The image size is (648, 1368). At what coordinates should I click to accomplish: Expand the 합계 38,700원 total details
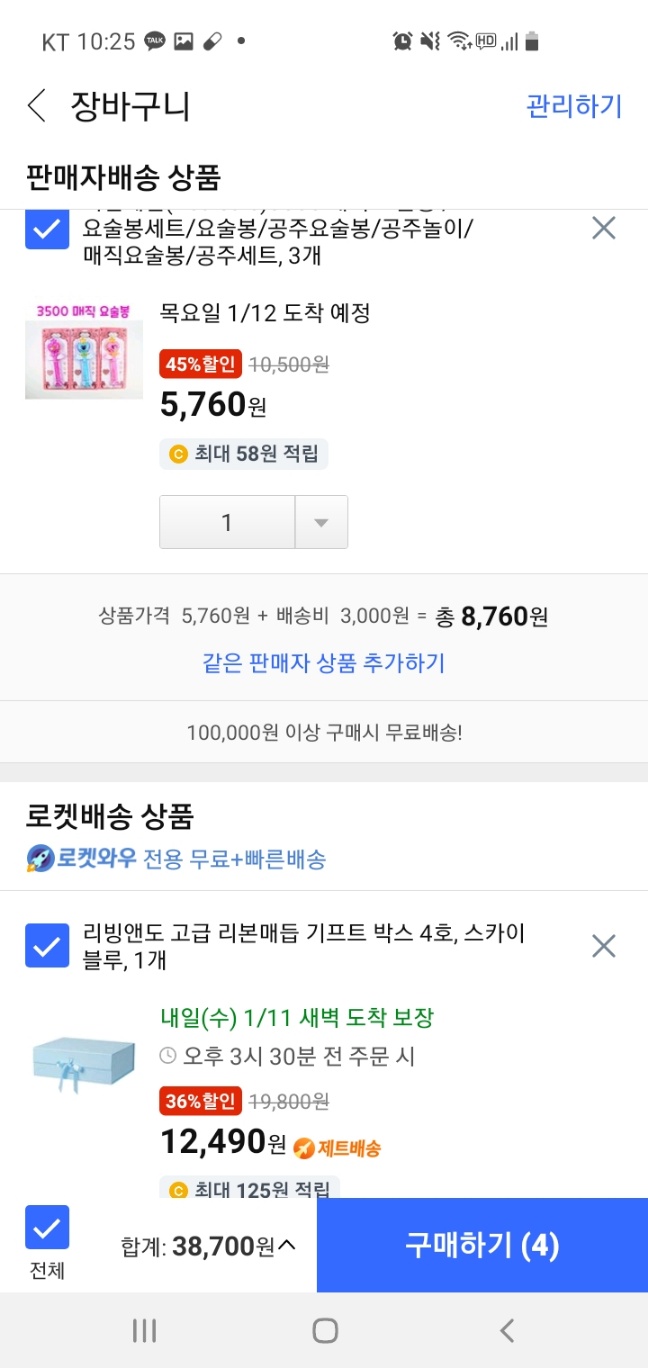(287, 1246)
